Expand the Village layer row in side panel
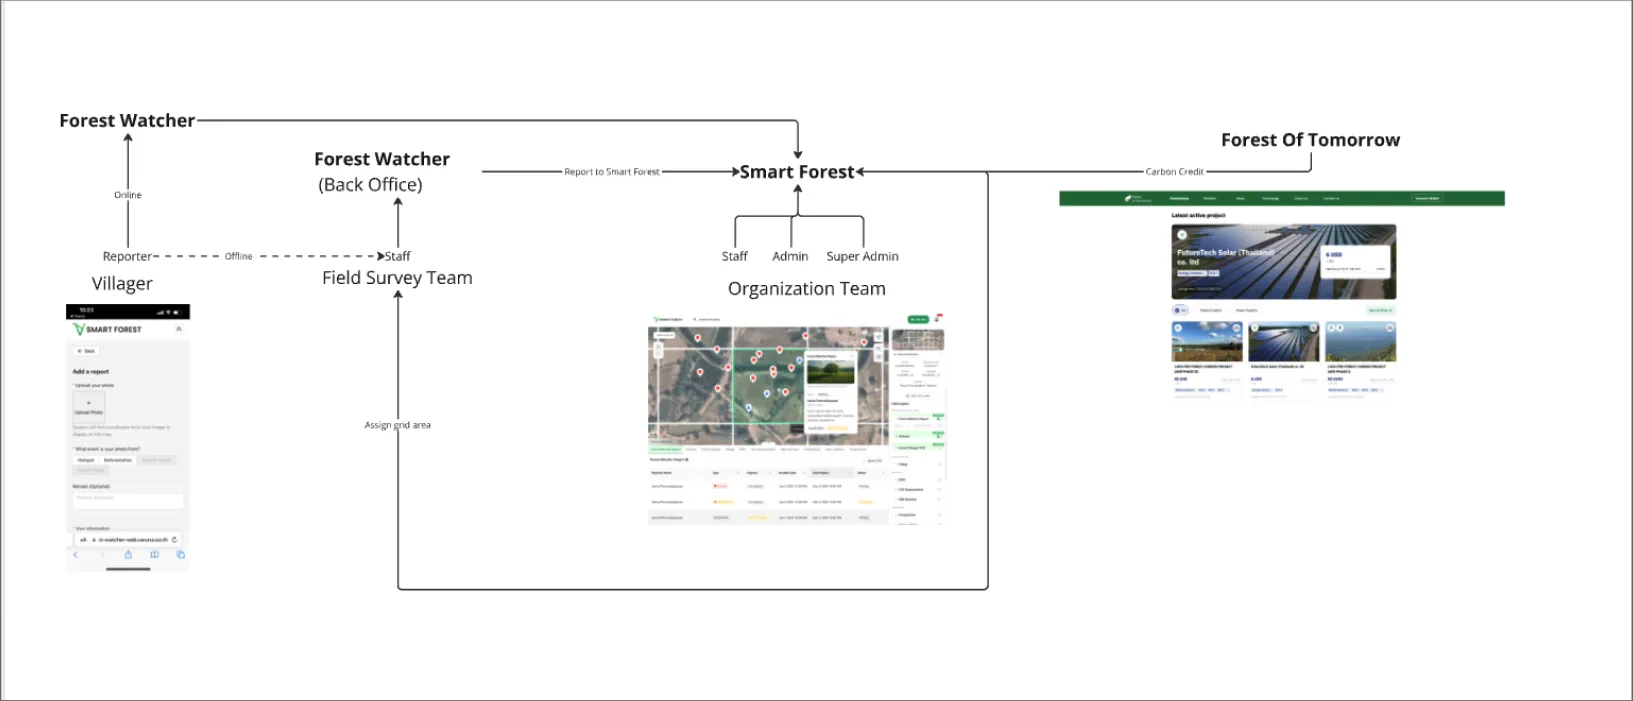The height and width of the screenshot is (701, 1633). (x=918, y=464)
